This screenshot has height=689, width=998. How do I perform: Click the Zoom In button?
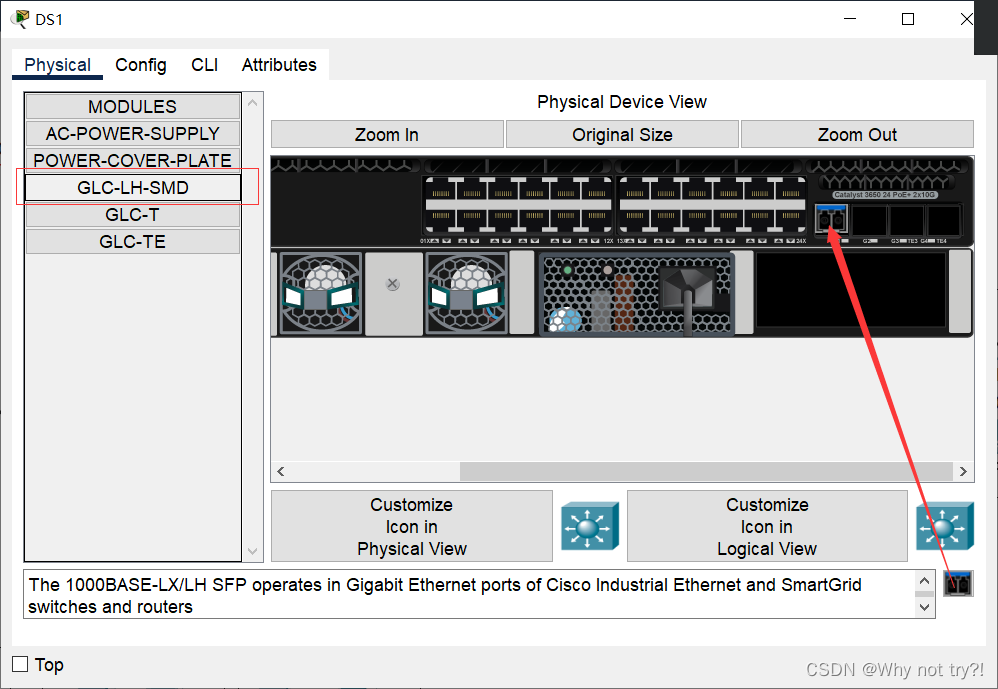(387, 134)
